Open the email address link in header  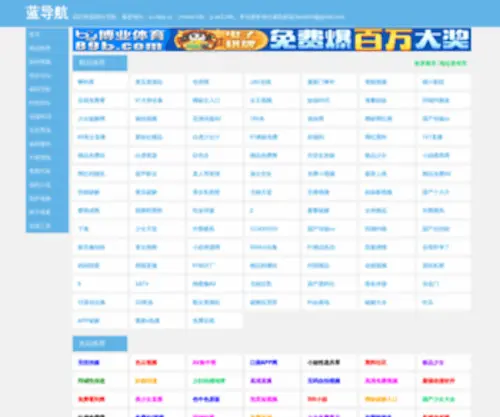tap(322, 17)
